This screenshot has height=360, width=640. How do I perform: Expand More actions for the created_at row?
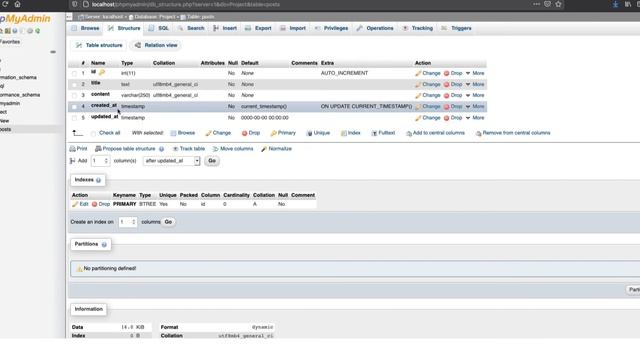tap(475, 106)
